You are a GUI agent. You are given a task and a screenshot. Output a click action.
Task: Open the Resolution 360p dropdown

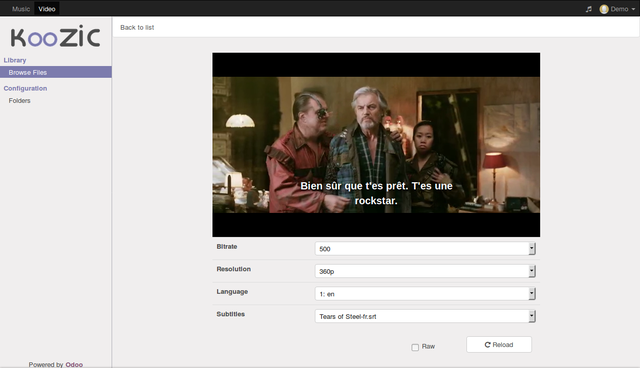point(425,271)
